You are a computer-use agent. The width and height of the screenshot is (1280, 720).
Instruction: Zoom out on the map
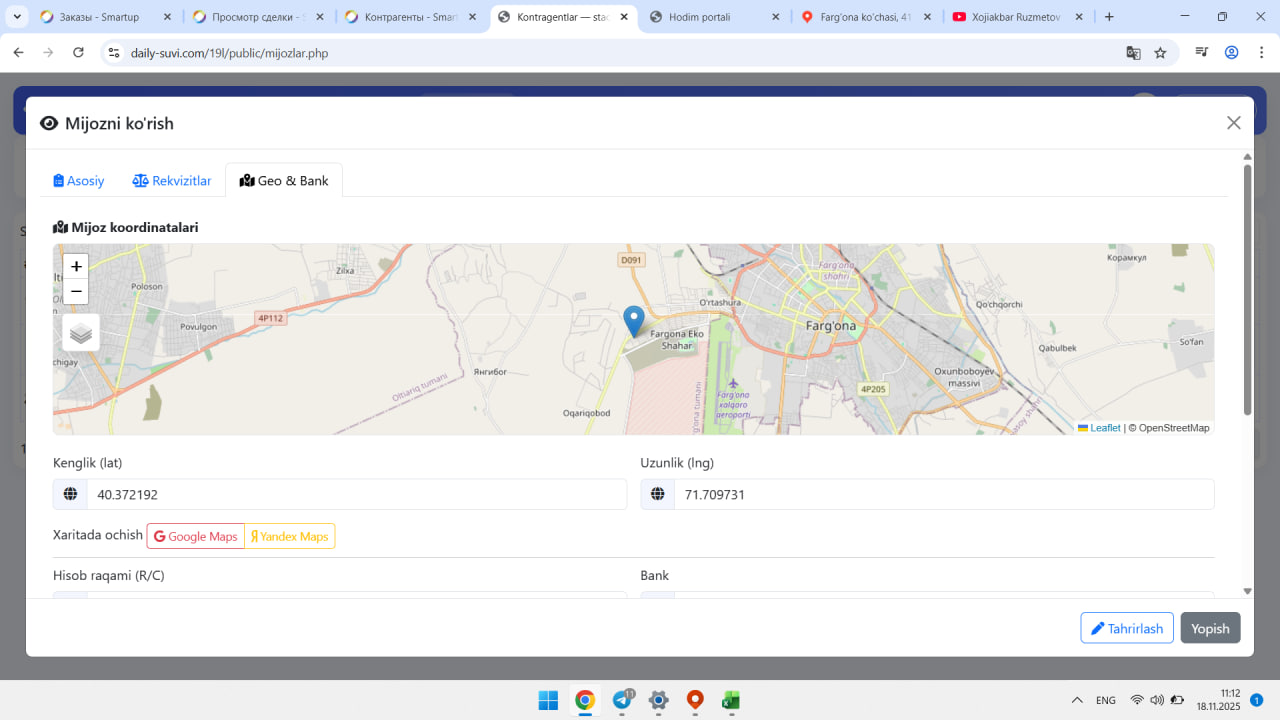(x=76, y=291)
